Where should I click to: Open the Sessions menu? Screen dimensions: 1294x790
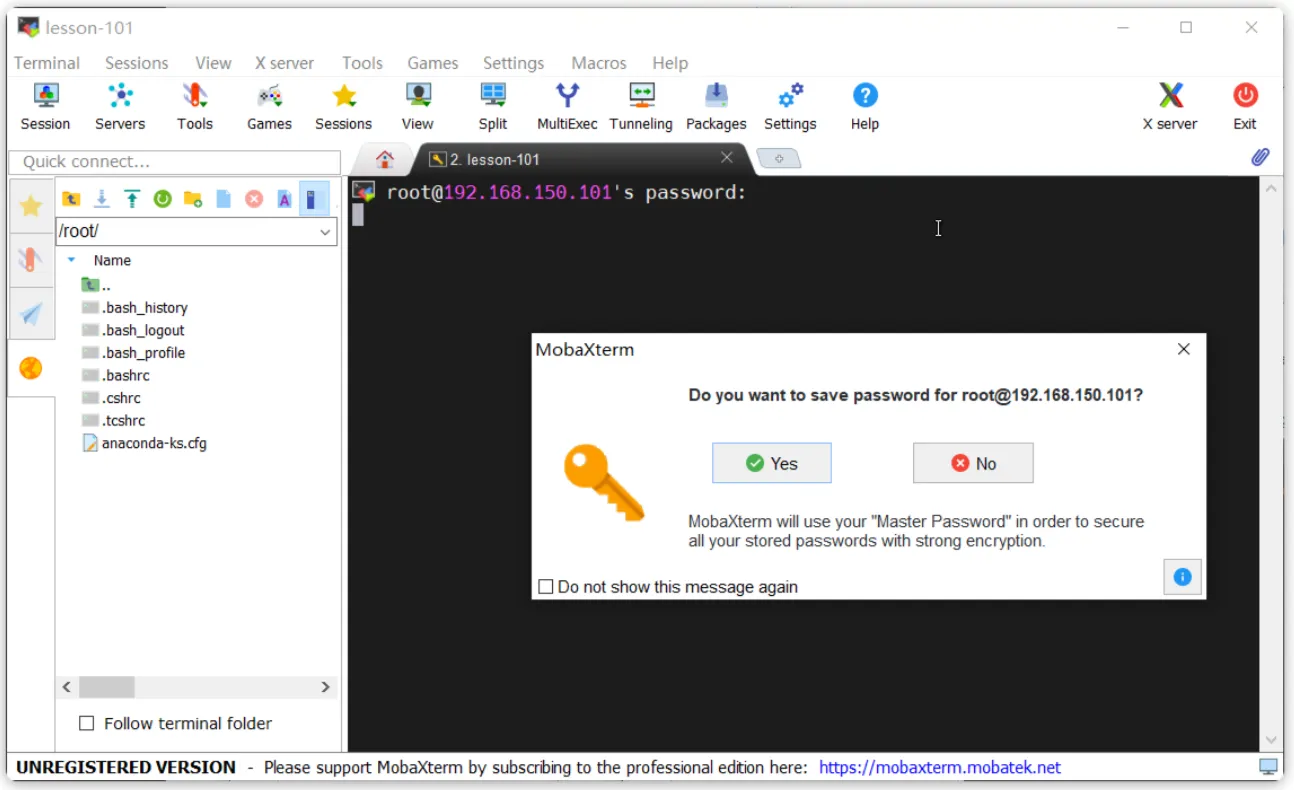[137, 63]
